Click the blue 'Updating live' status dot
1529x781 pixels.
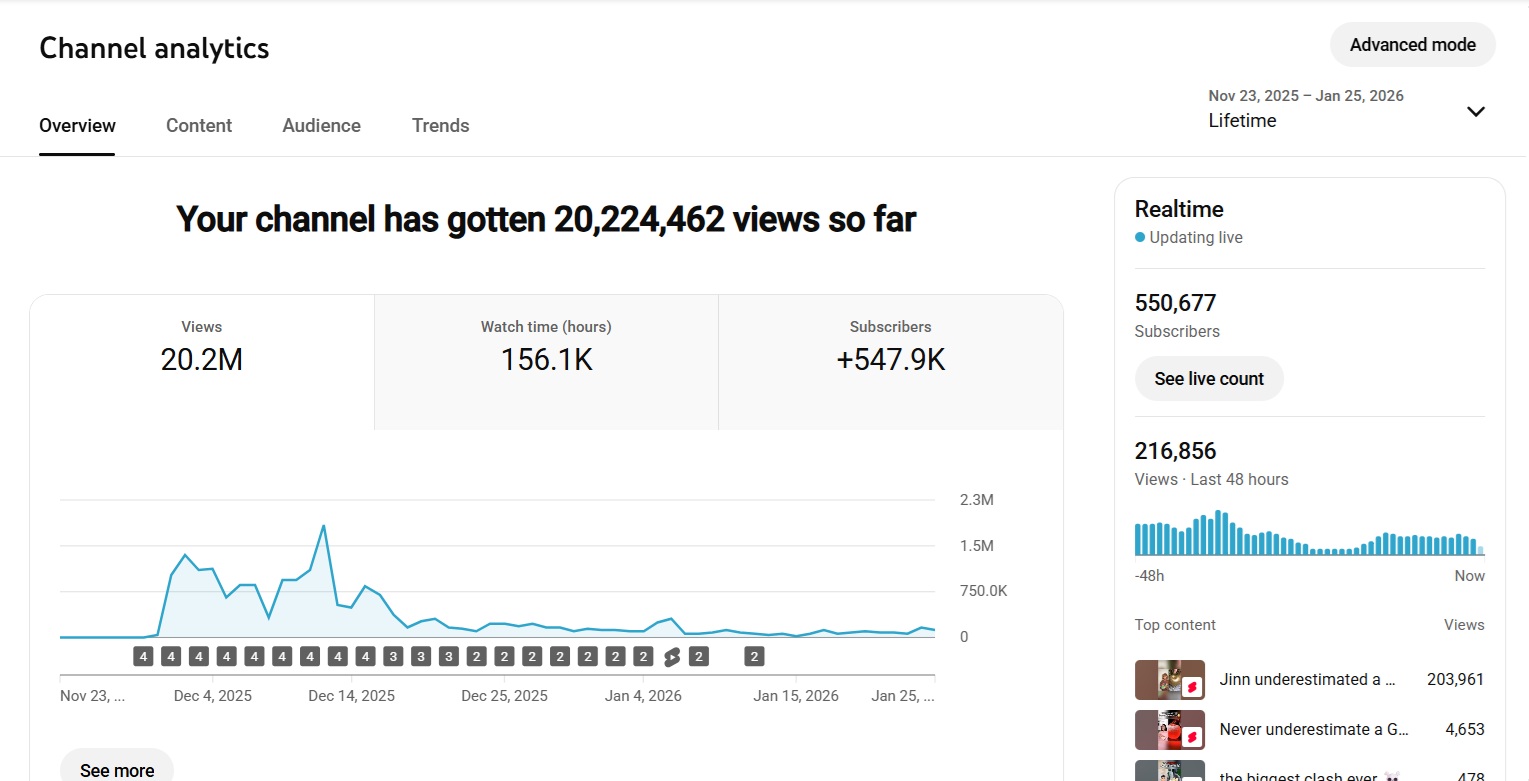(x=1140, y=238)
